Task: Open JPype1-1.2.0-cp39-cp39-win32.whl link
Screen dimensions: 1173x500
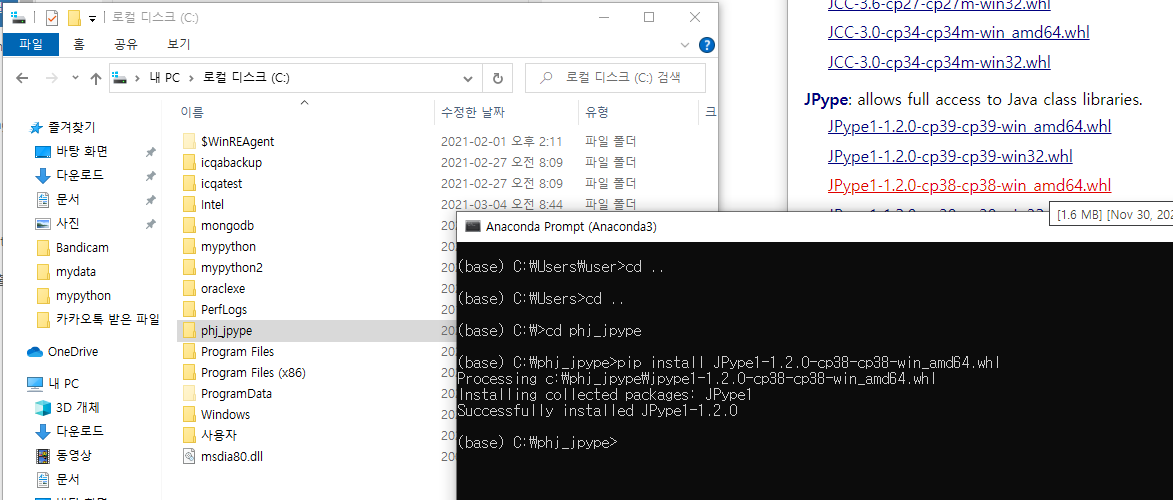Action: click(950, 156)
